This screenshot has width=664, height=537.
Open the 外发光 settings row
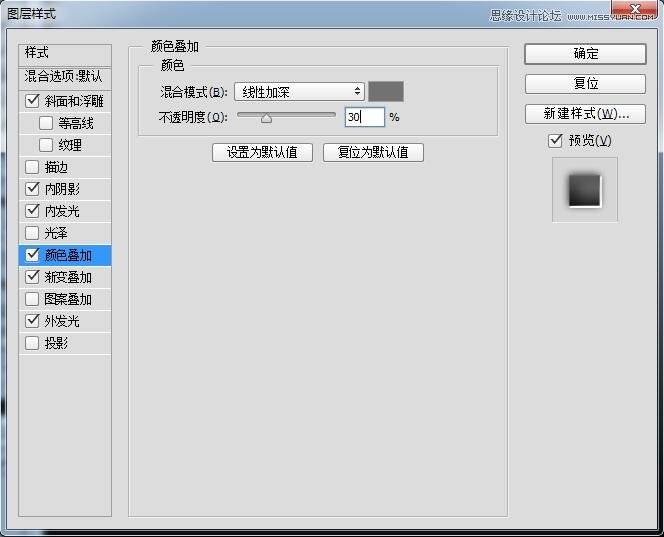(65, 321)
